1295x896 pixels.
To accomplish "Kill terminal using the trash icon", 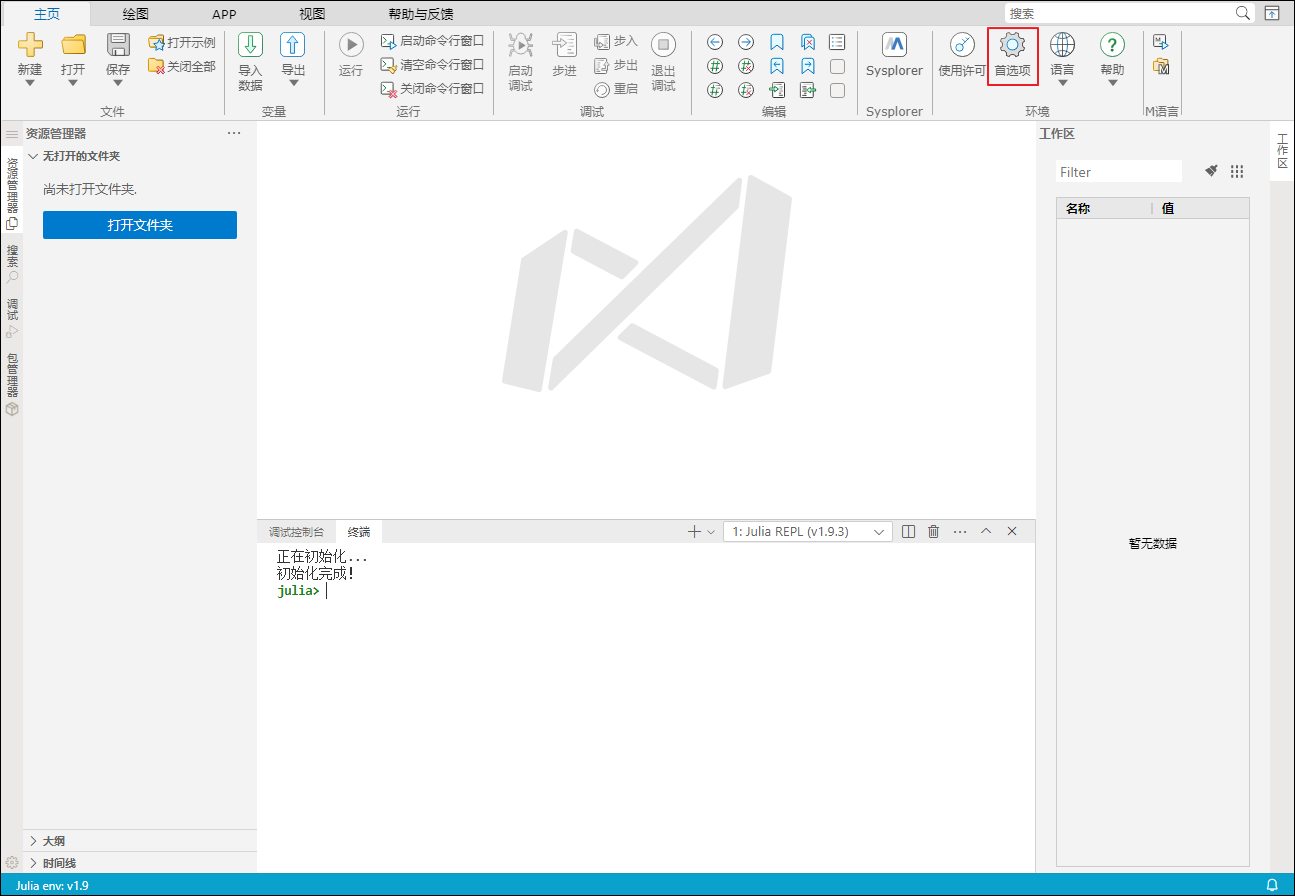I will (x=933, y=532).
